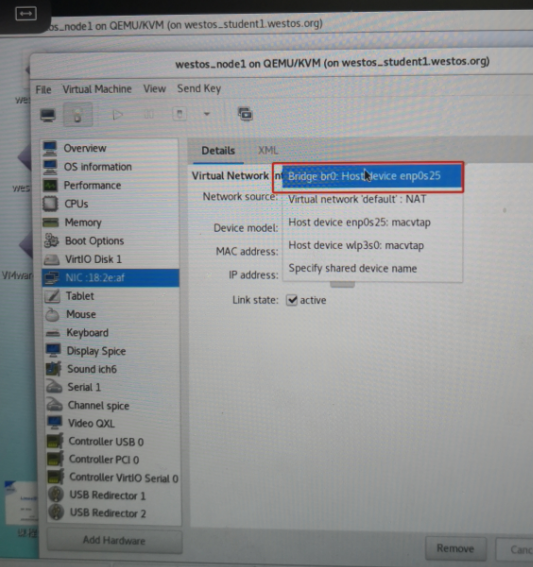This screenshot has height=567, width=533.
Task: Open Controller VirtIO Serial 0 entry
Action: click(114, 478)
